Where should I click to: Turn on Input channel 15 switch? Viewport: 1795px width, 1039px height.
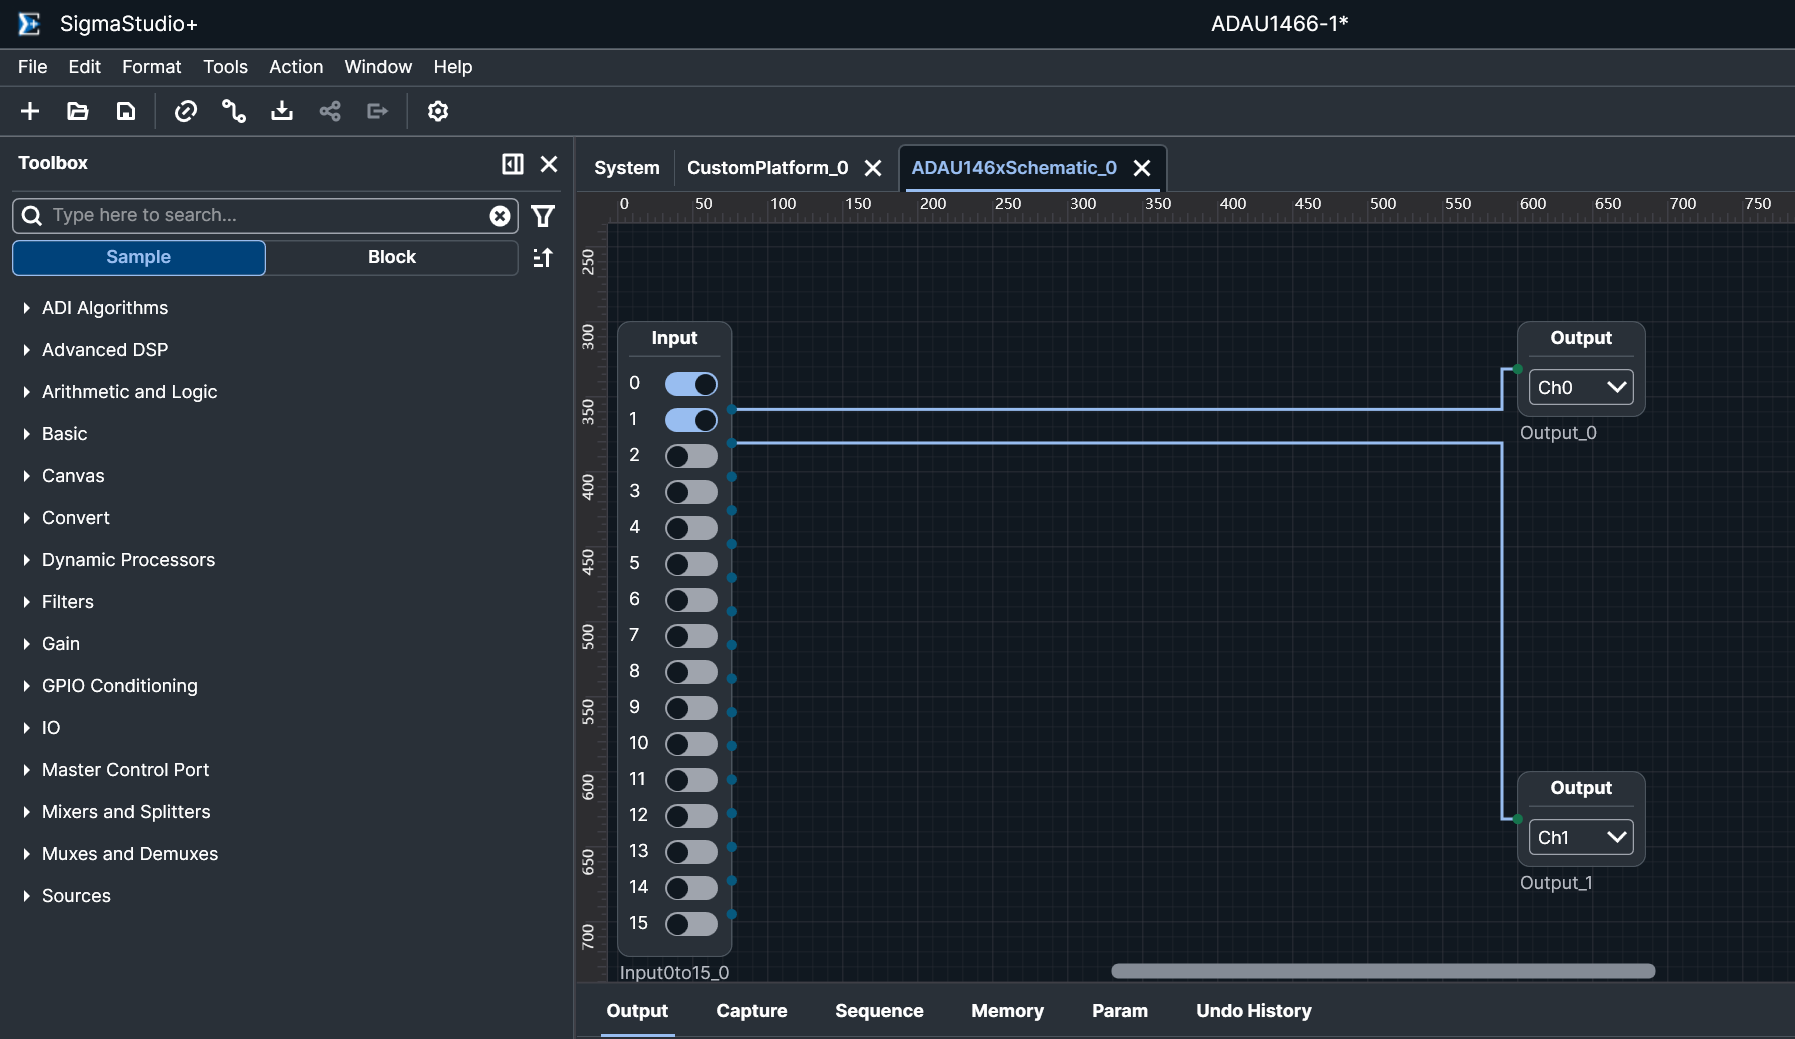[x=691, y=924]
